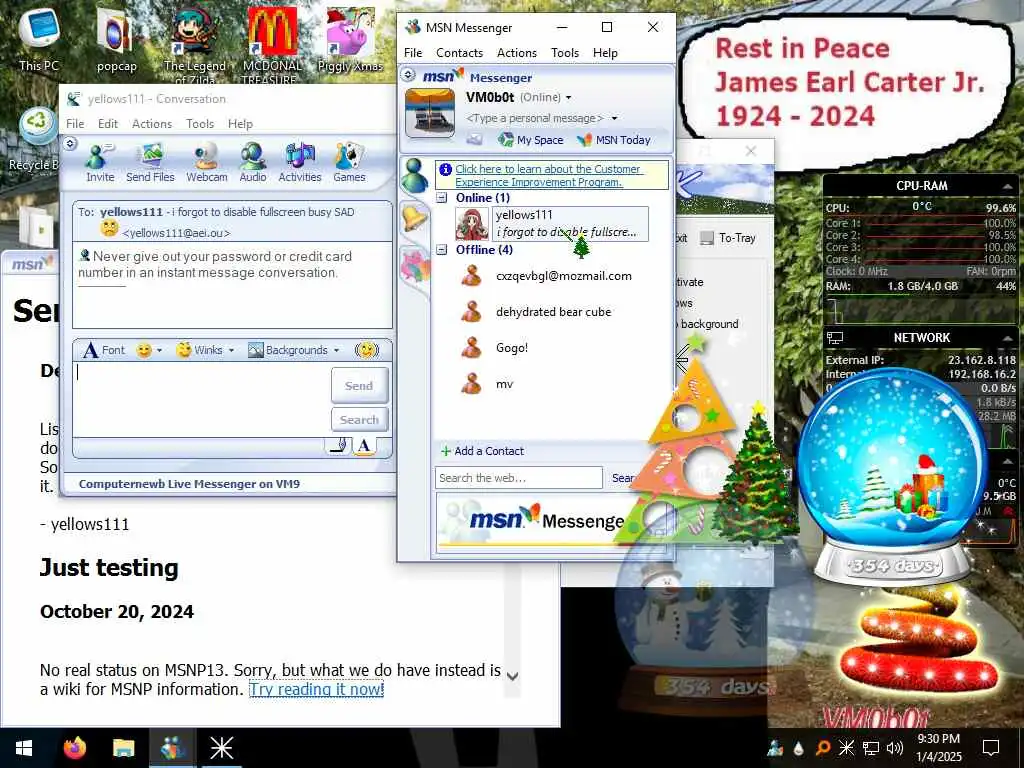This screenshot has width=1024, height=768.
Task: Select offline contact Gogo!
Action: tap(511, 347)
